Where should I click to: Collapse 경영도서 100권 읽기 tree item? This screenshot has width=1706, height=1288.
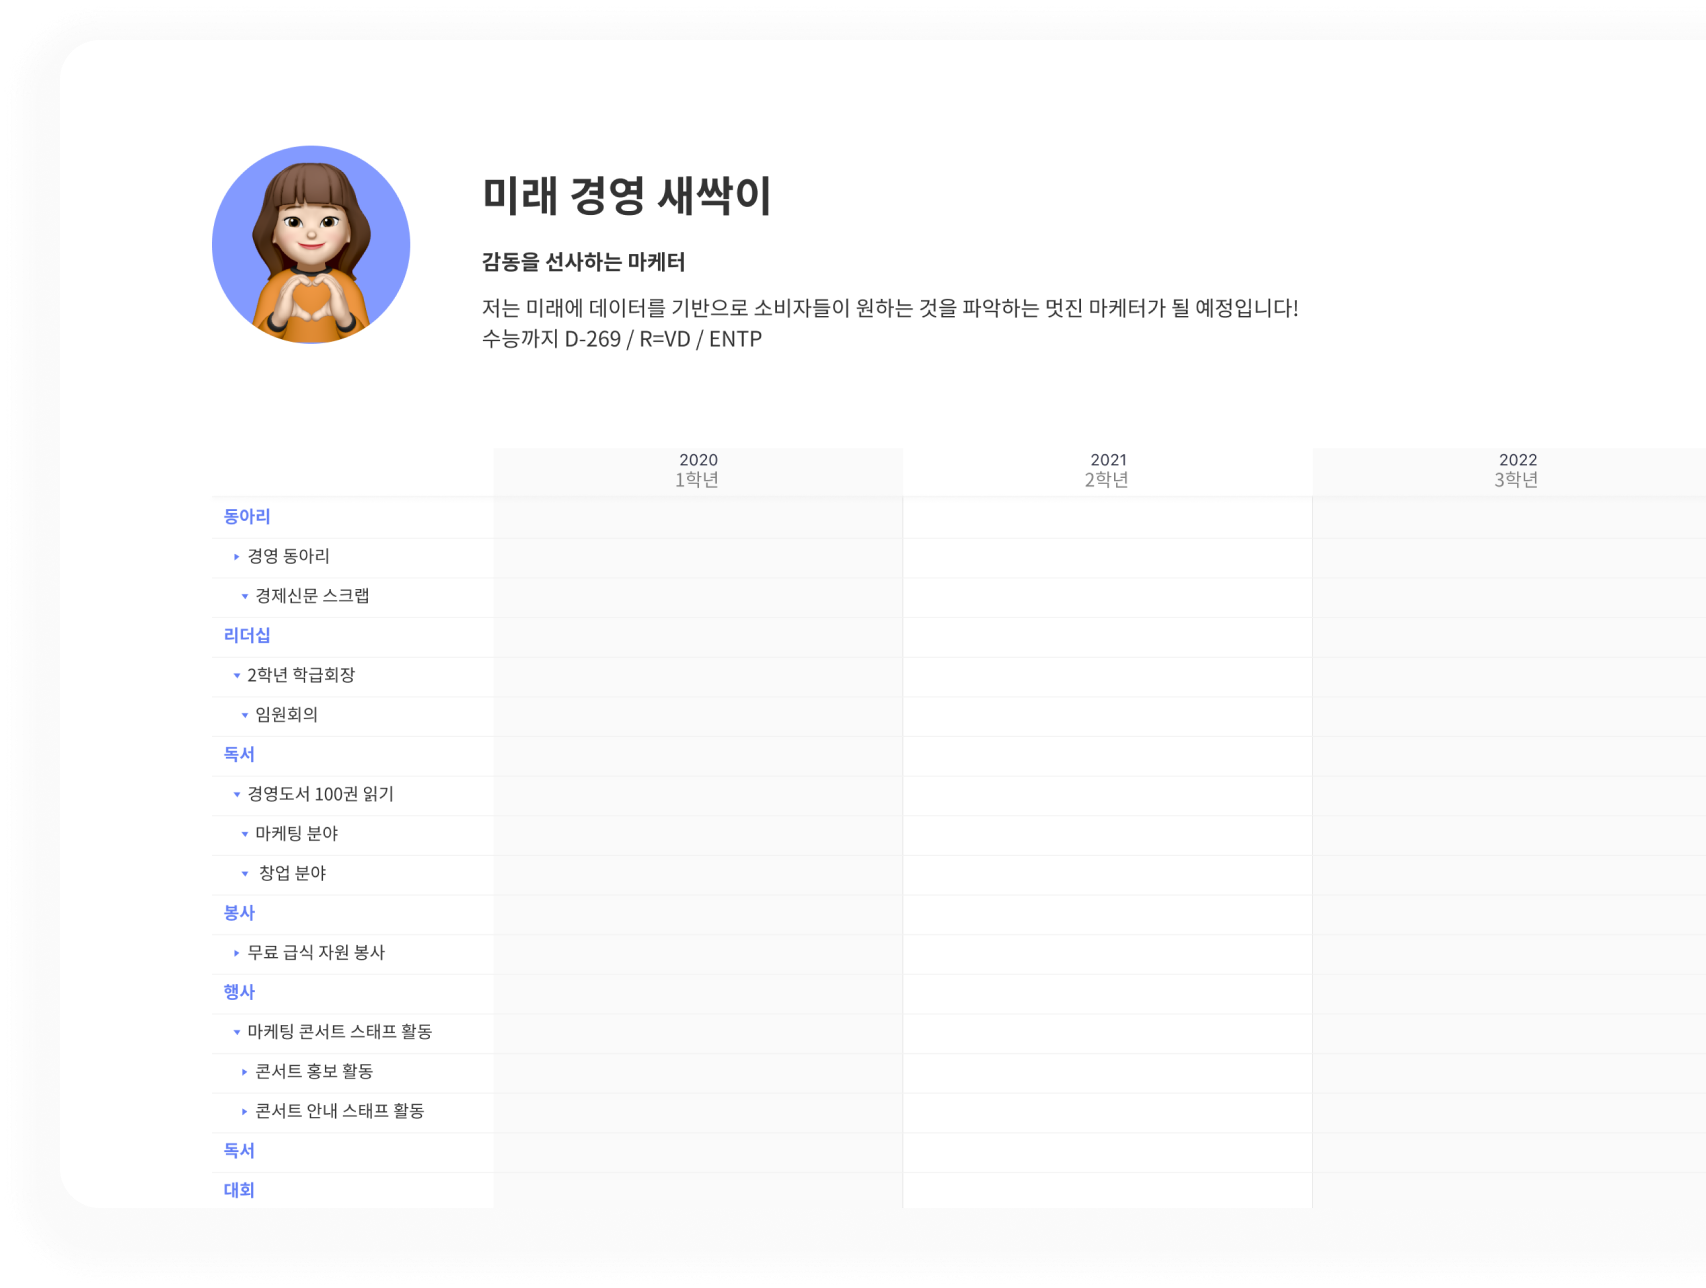pos(236,795)
